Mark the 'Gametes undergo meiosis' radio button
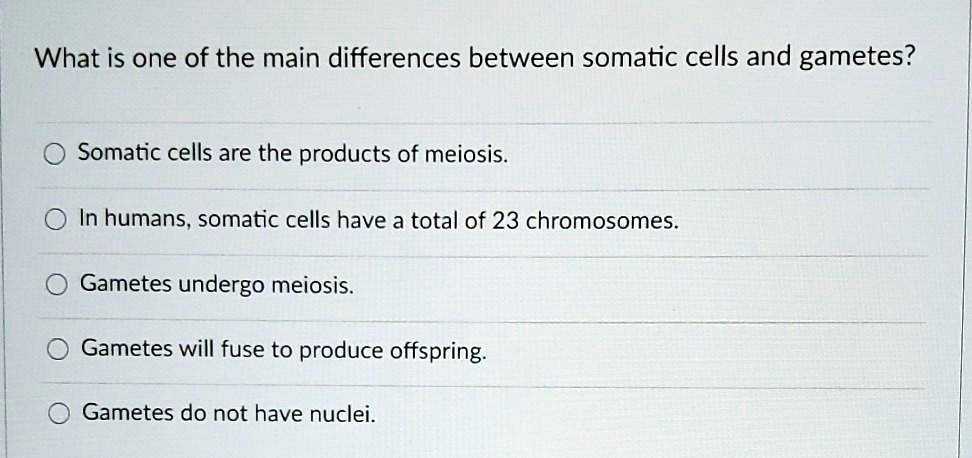This screenshot has height=458, width=972. pos(56,286)
